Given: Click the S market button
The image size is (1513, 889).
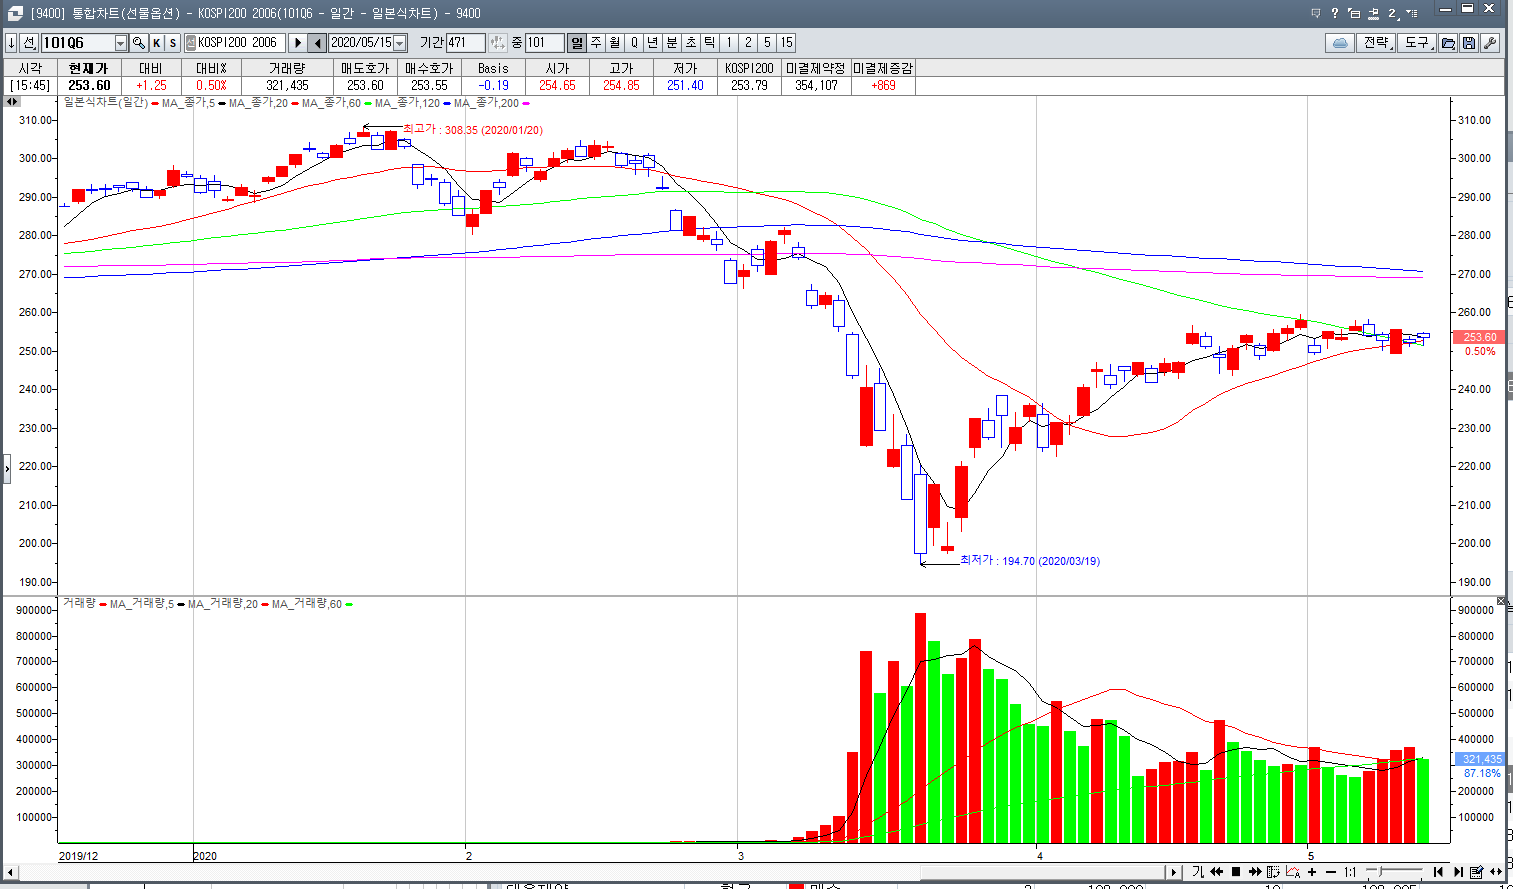Looking at the screenshot, I should tap(172, 43).
